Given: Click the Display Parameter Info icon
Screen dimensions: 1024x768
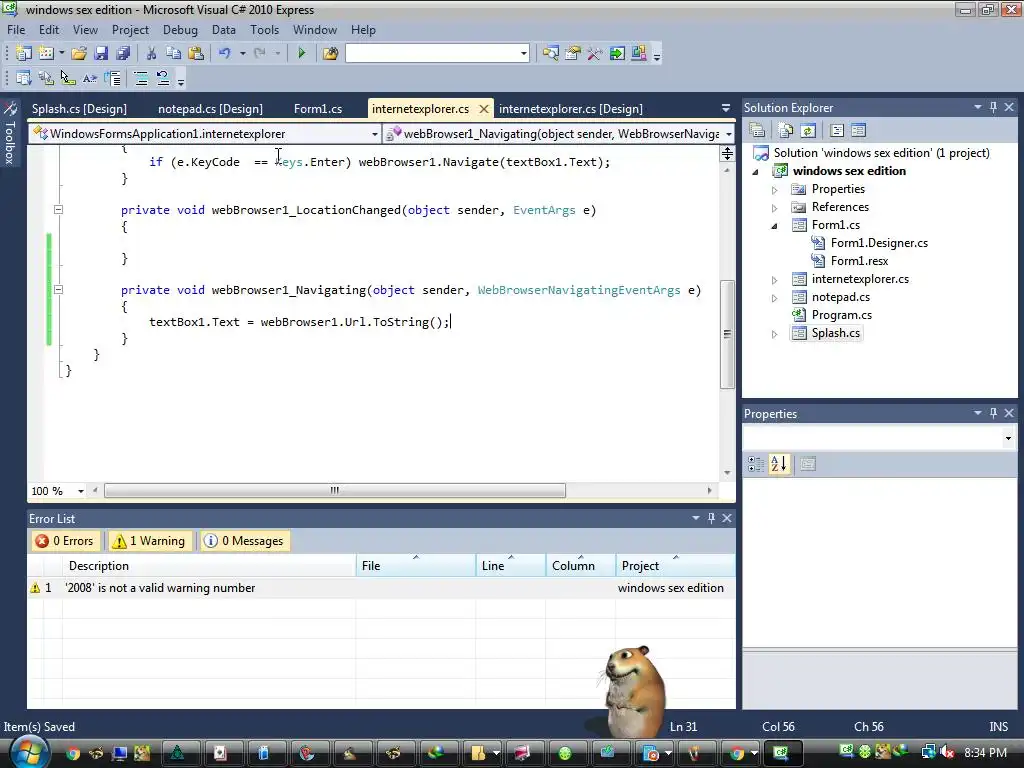Looking at the screenshot, I should coord(46,79).
